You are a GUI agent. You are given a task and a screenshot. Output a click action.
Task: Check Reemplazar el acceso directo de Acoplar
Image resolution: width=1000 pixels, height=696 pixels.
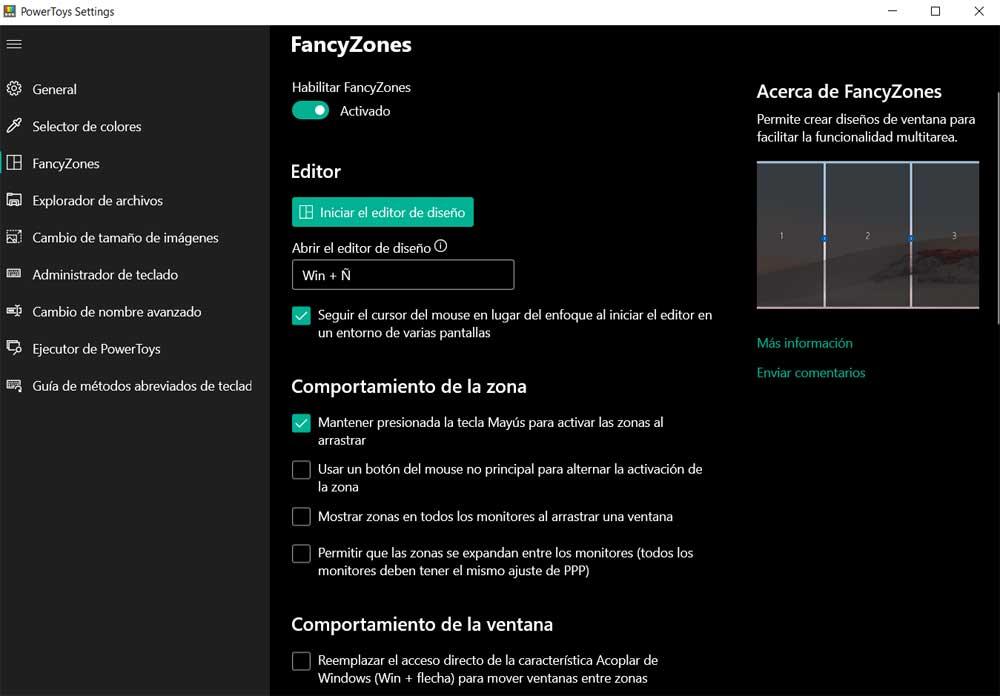click(x=301, y=660)
